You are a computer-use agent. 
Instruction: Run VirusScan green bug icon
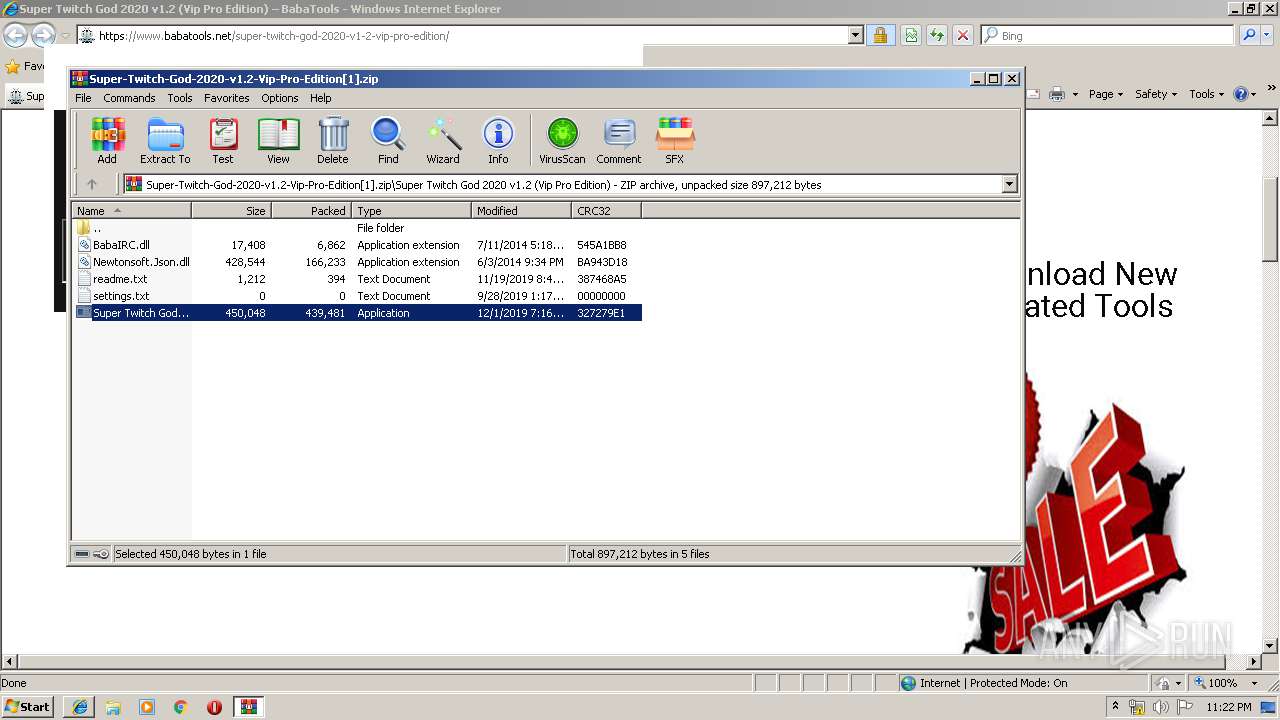562,141
